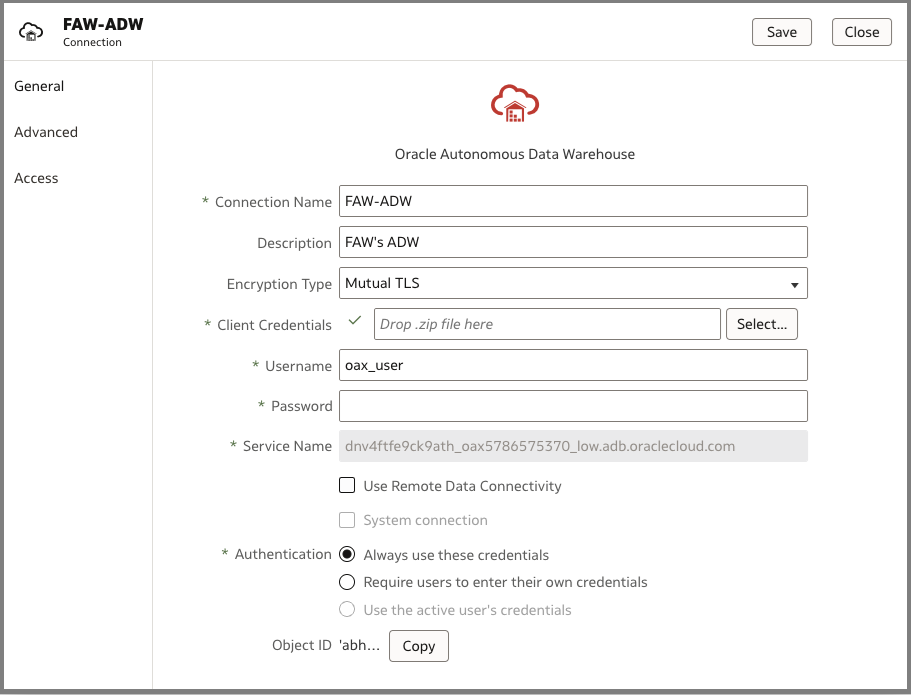Click the Drop .zip file here field
This screenshot has height=695, width=911.
pos(547,324)
